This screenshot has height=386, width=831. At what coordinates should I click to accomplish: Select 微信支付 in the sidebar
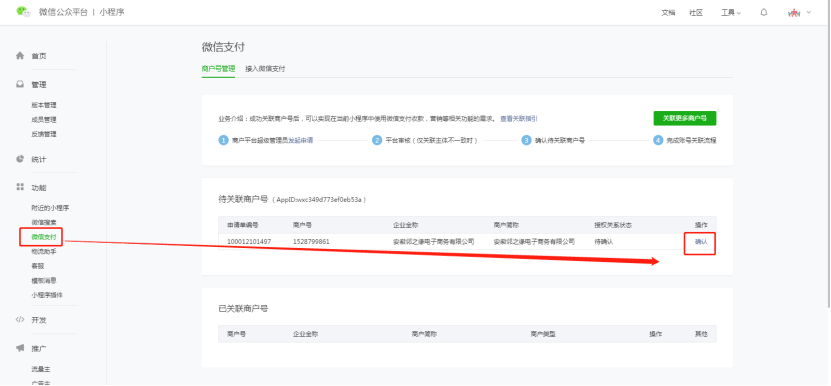[x=44, y=237]
